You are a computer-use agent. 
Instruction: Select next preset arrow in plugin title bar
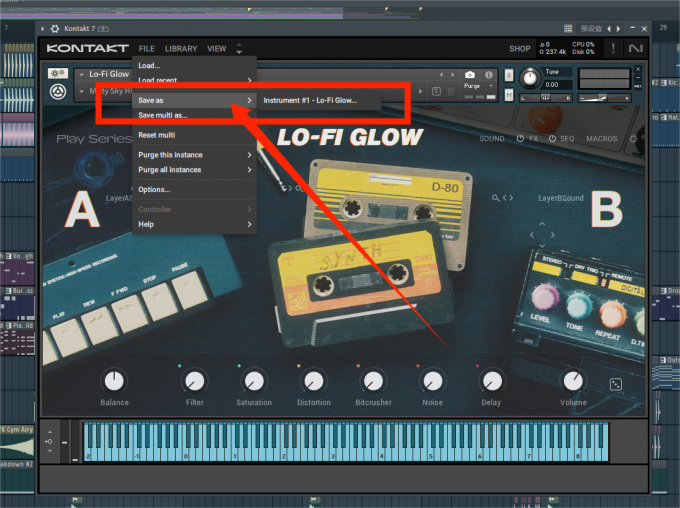pos(618,29)
